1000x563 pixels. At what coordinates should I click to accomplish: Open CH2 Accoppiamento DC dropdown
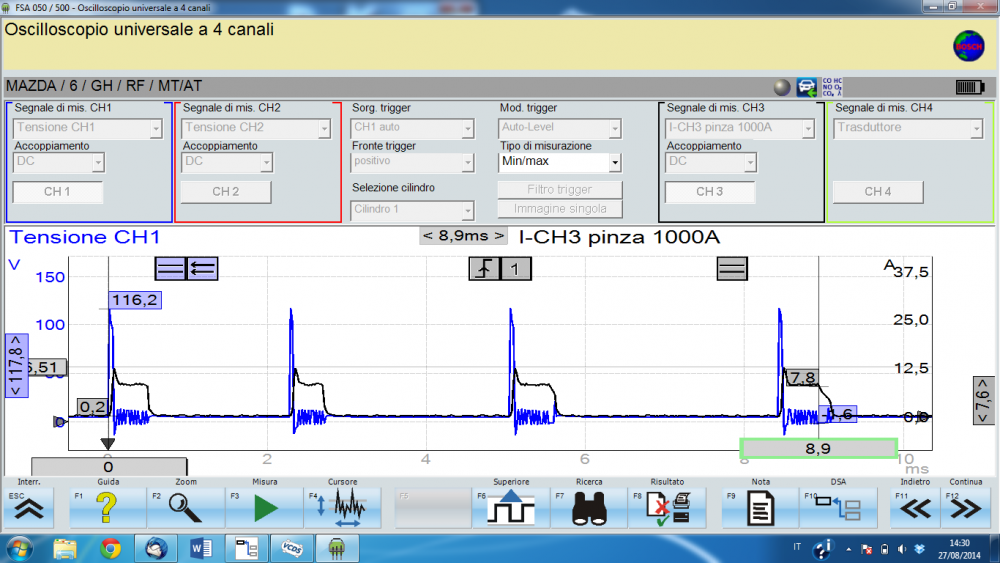coord(227,162)
